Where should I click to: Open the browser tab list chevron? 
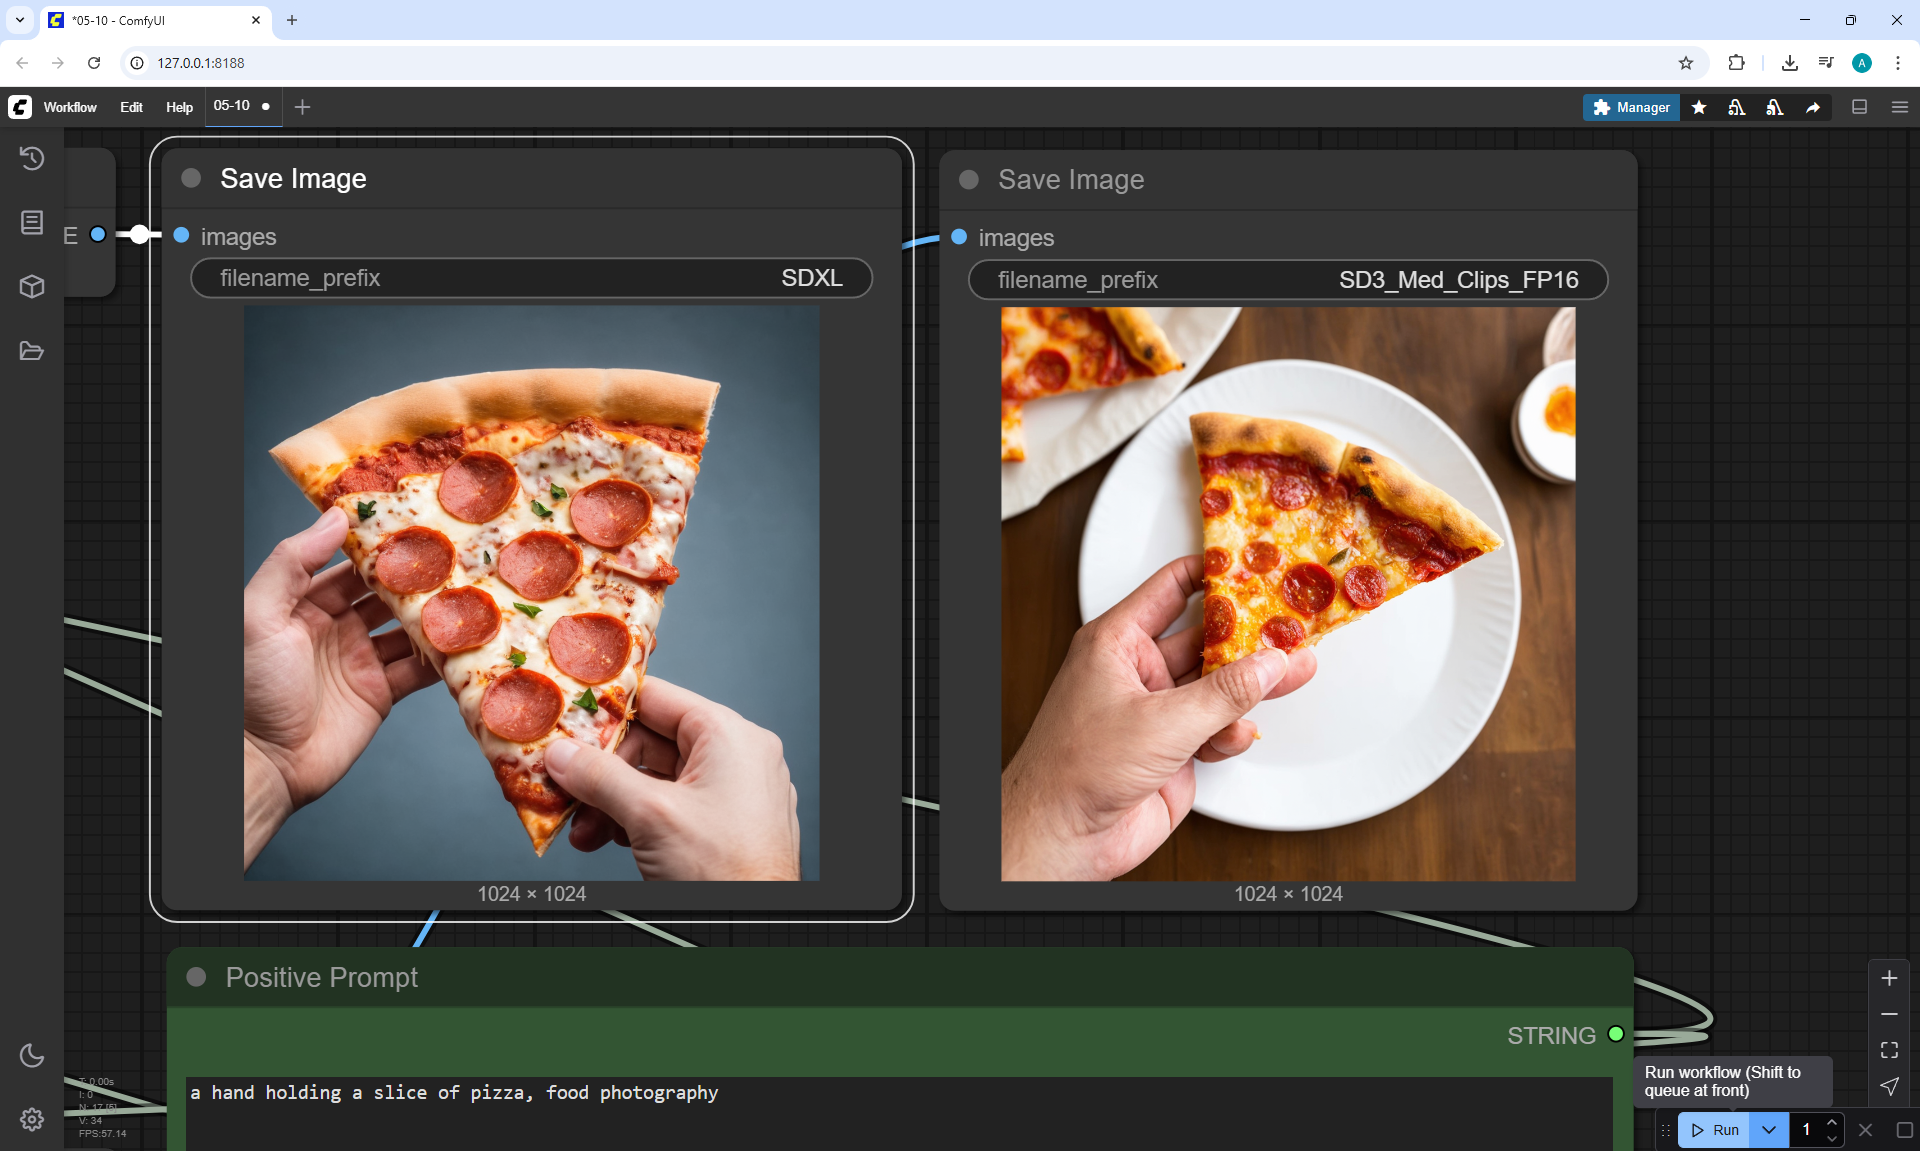pyautogui.click(x=20, y=20)
